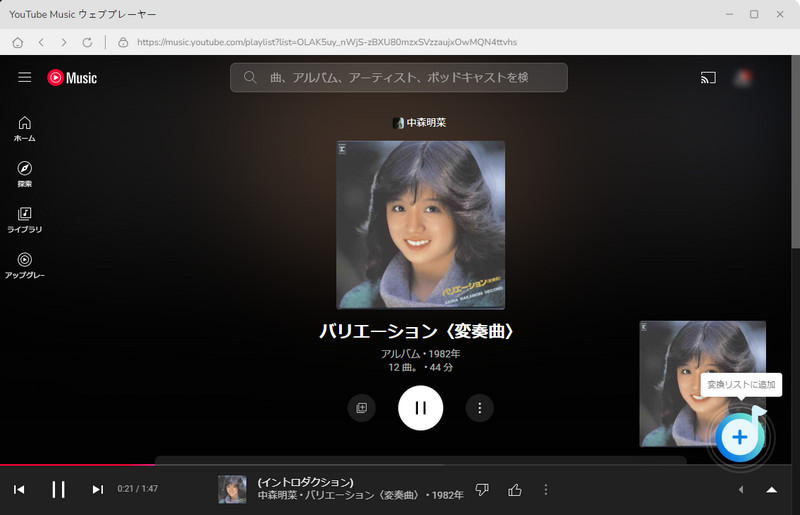Open 探索 explore page

tap(24, 174)
